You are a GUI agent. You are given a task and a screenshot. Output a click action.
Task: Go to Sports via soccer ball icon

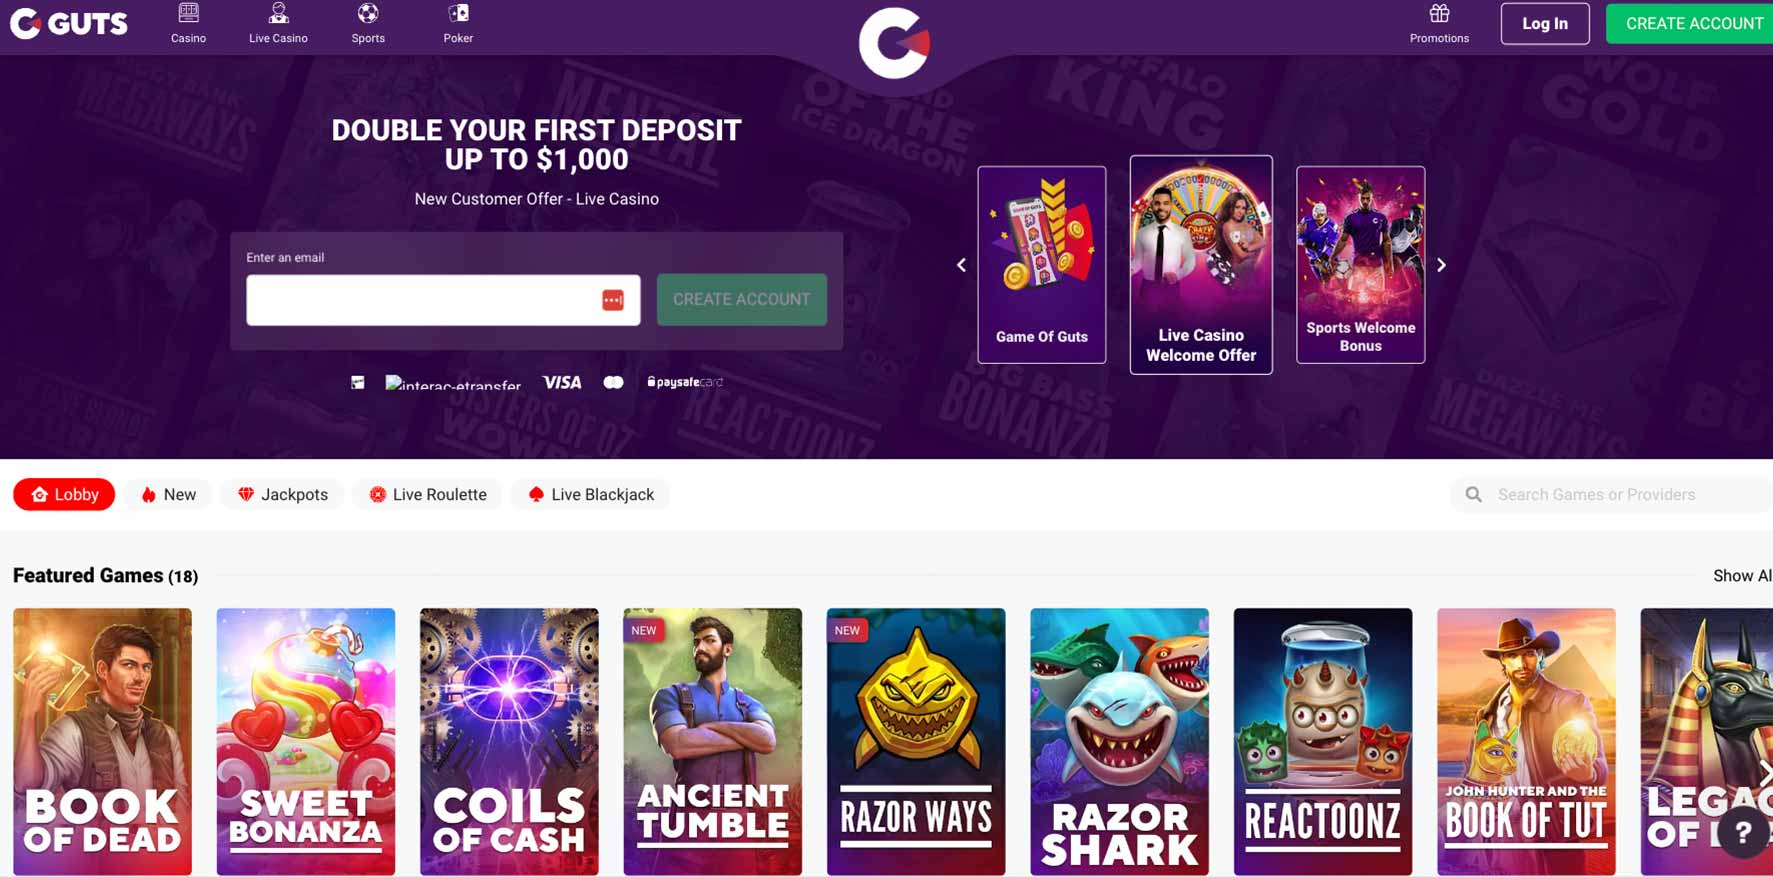pyautogui.click(x=368, y=13)
